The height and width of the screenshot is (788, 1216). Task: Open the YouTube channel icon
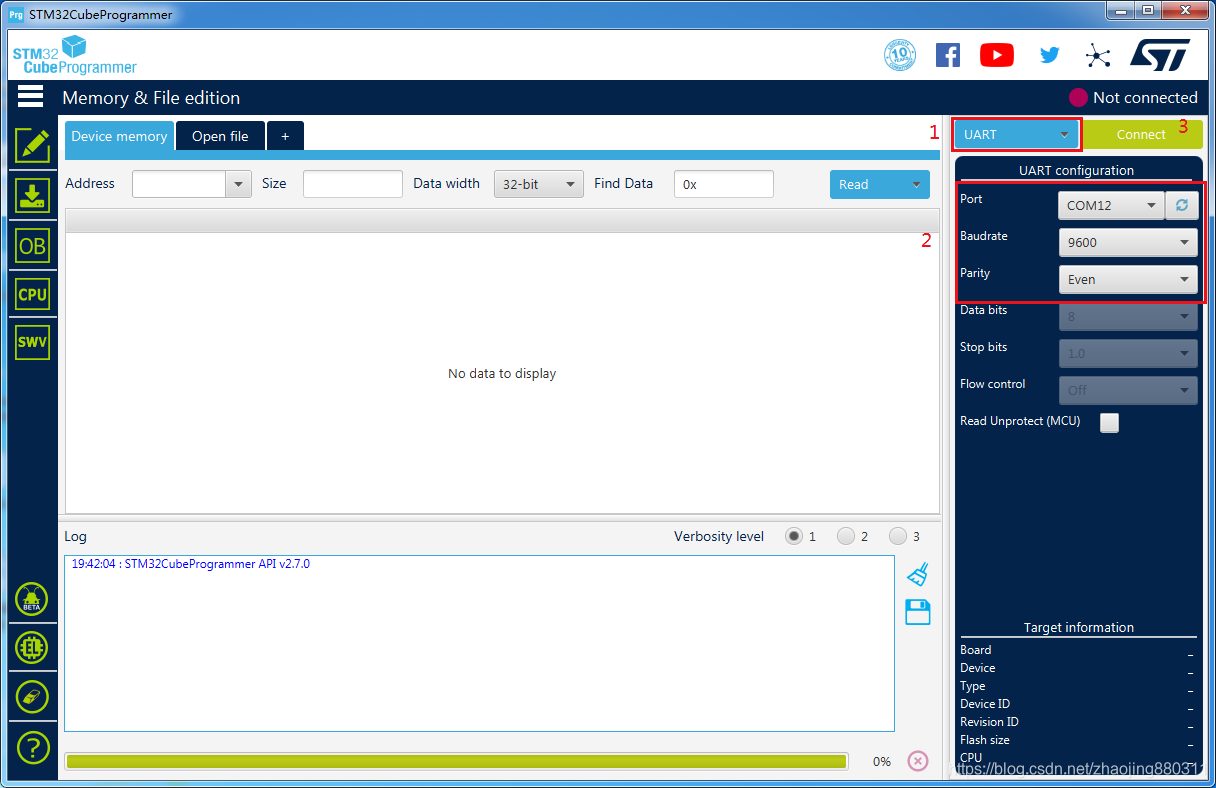pyautogui.click(x=997, y=55)
